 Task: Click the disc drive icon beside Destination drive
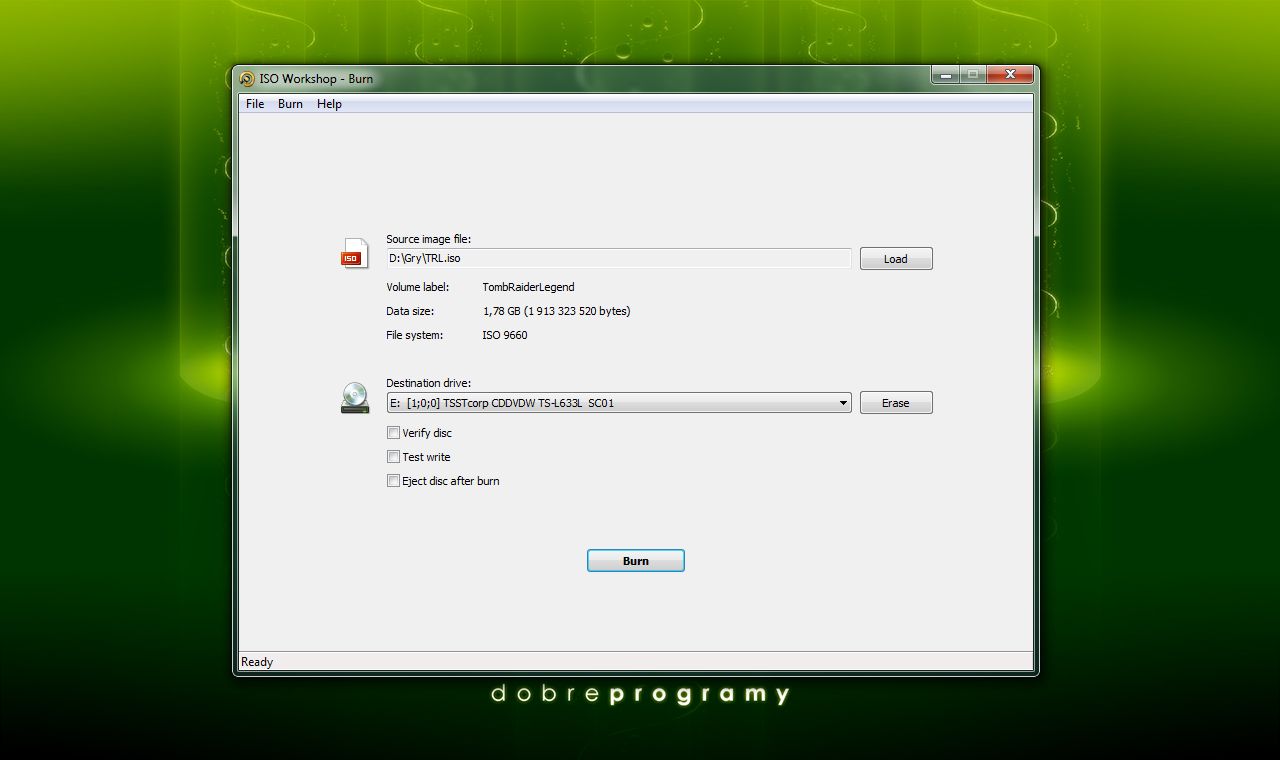click(x=354, y=398)
